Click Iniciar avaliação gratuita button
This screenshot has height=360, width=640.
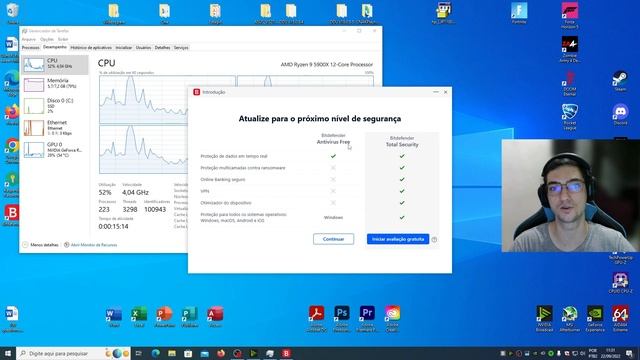click(x=398, y=239)
